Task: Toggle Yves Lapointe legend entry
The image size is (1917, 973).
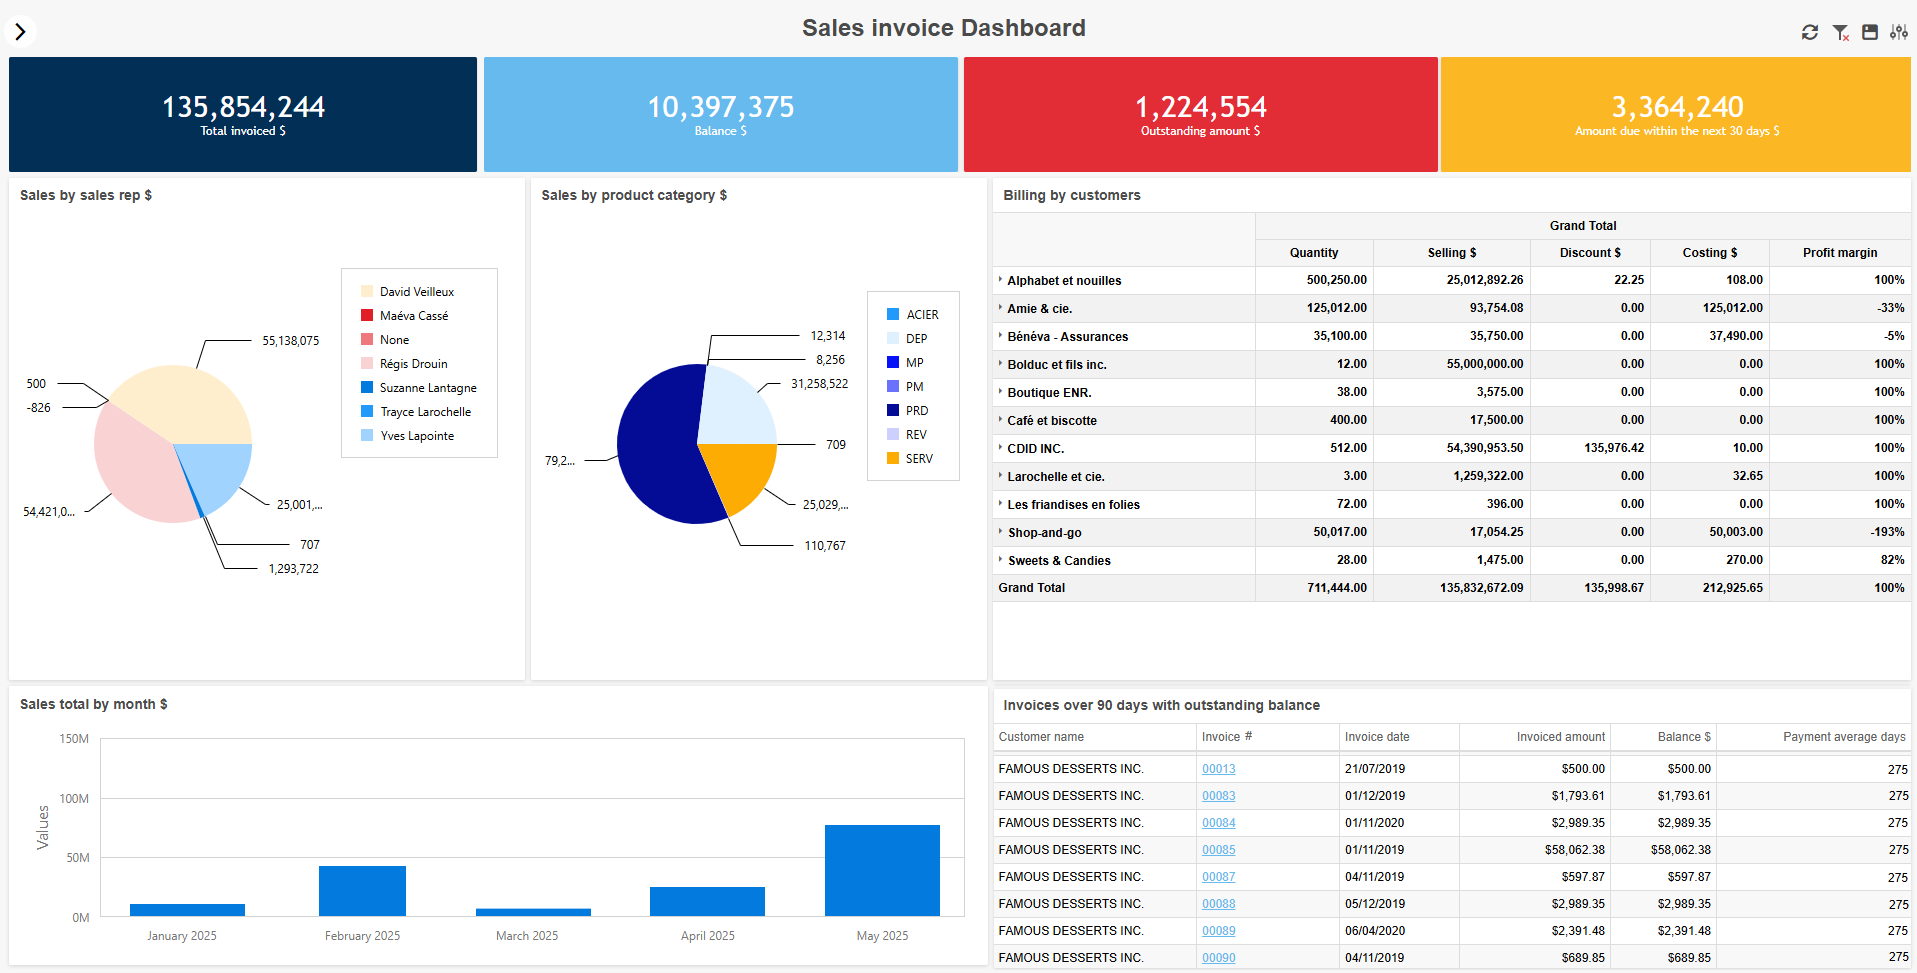Action: pos(416,436)
